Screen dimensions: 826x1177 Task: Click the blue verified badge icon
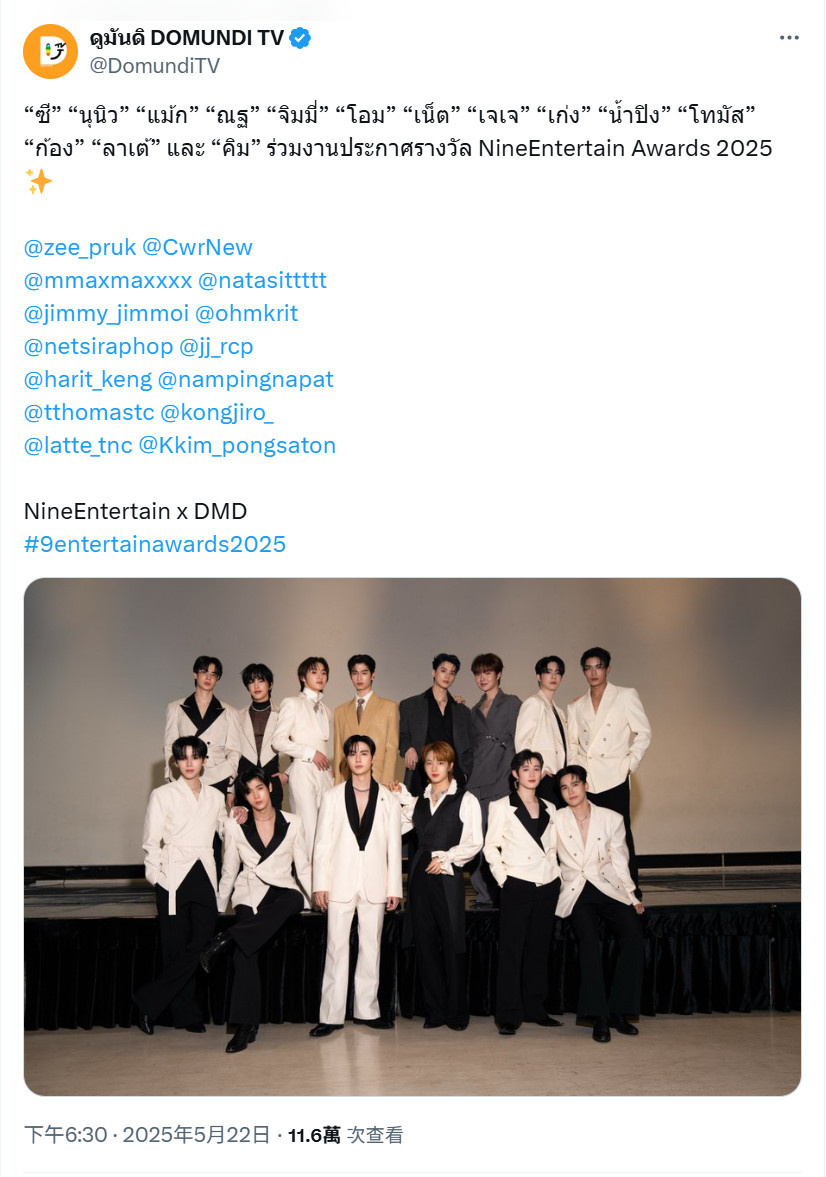[x=300, y=38]
